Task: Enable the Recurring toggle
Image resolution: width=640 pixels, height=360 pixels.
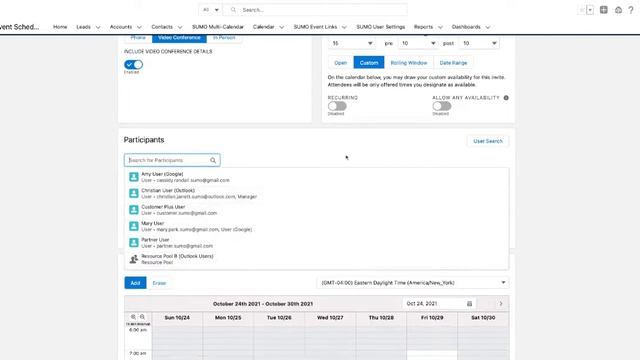Action: click(x=337, y=106)
